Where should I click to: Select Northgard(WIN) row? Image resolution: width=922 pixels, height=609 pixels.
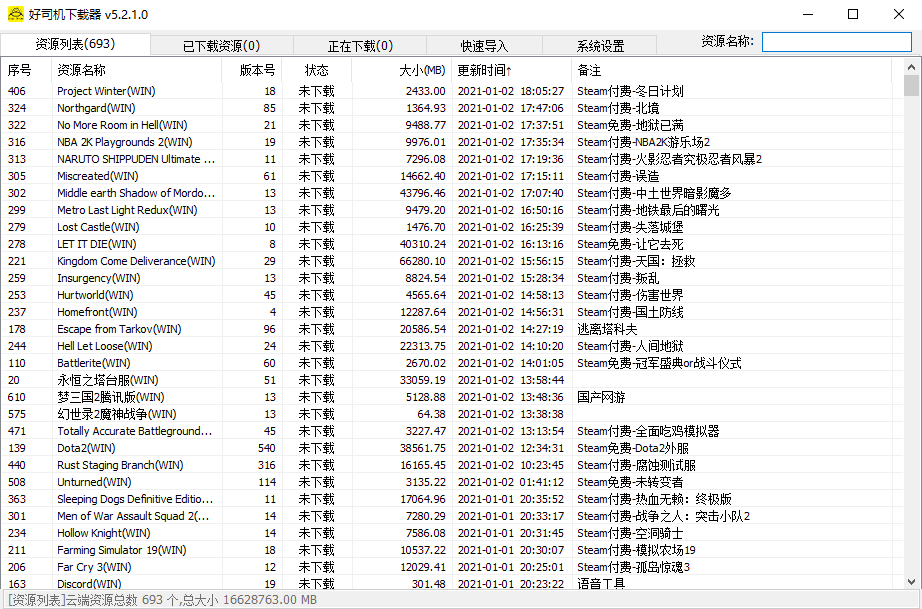point(452,108)
